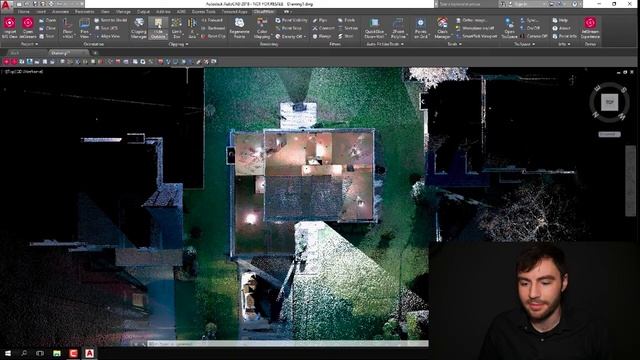Select the Limit Box clipping tool

177,28
